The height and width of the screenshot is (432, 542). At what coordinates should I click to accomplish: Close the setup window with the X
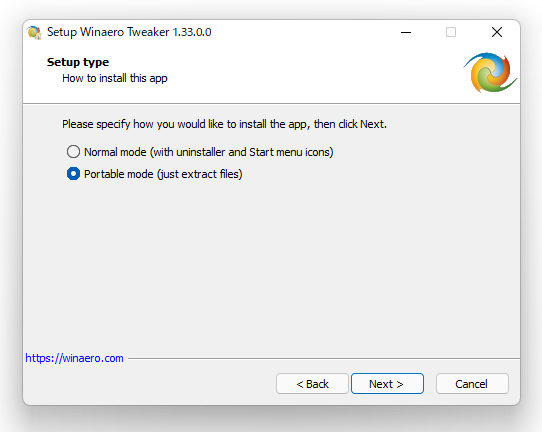click(x=497, y=32)
